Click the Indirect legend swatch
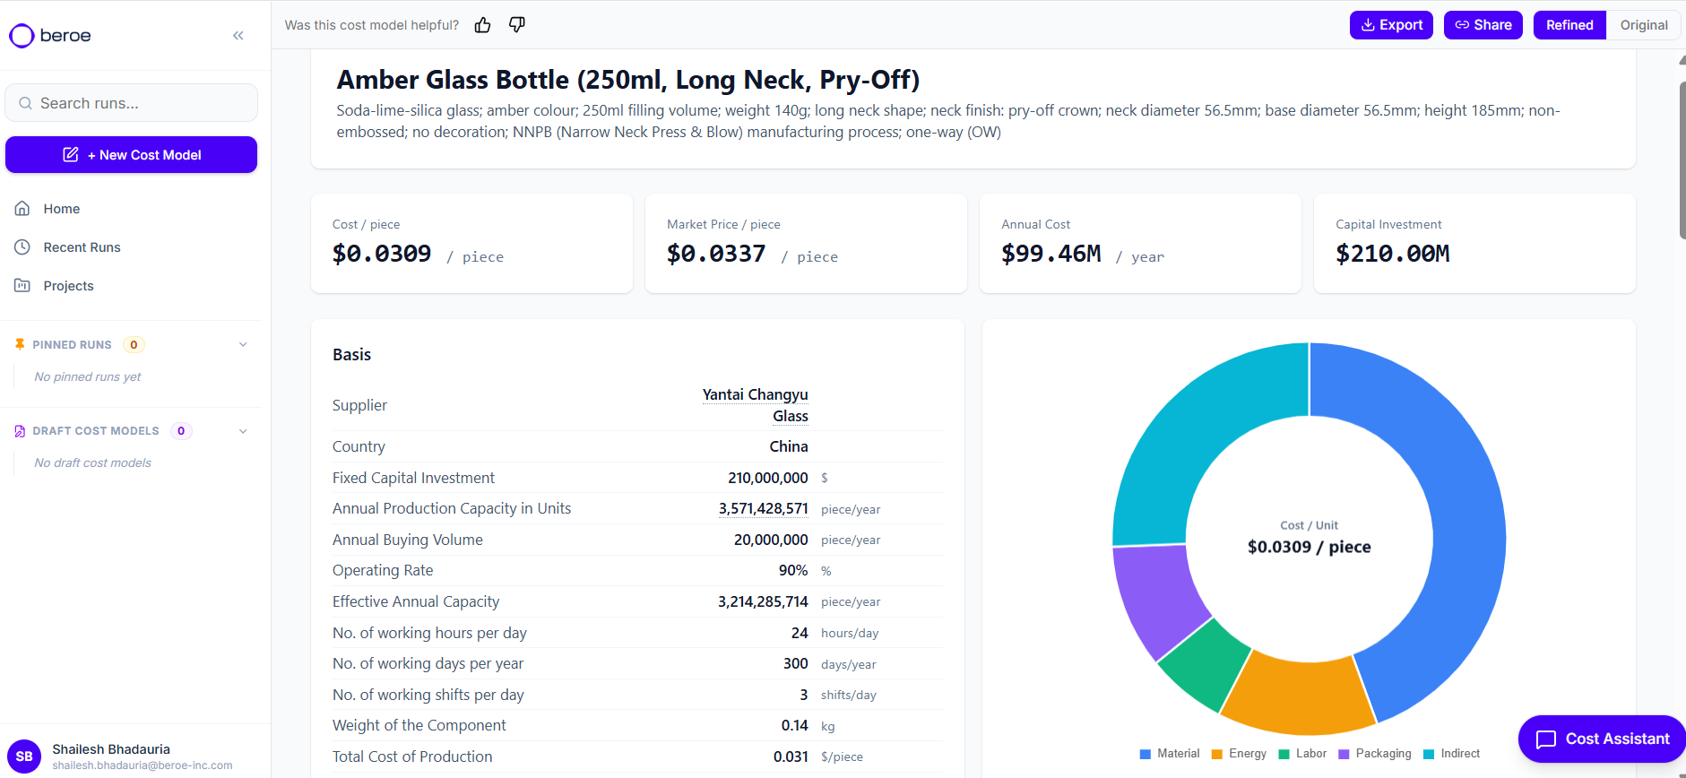This screenshot has height=778, width=1686. tap(1429, 754)
